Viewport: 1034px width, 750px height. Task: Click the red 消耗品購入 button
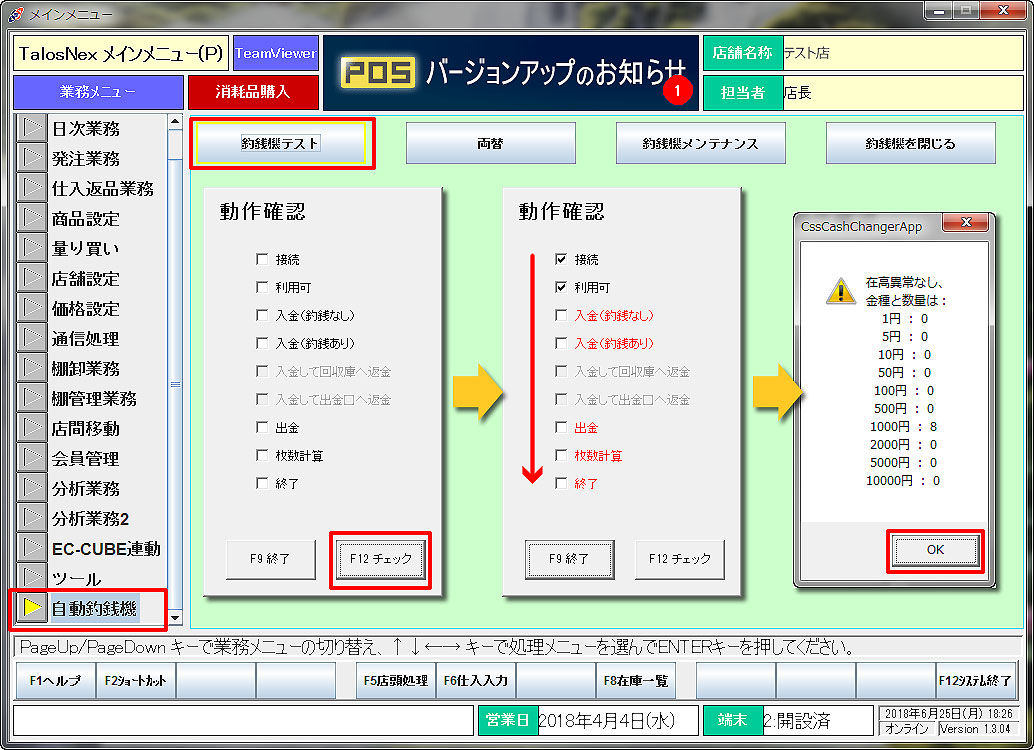tap(253, 92)
